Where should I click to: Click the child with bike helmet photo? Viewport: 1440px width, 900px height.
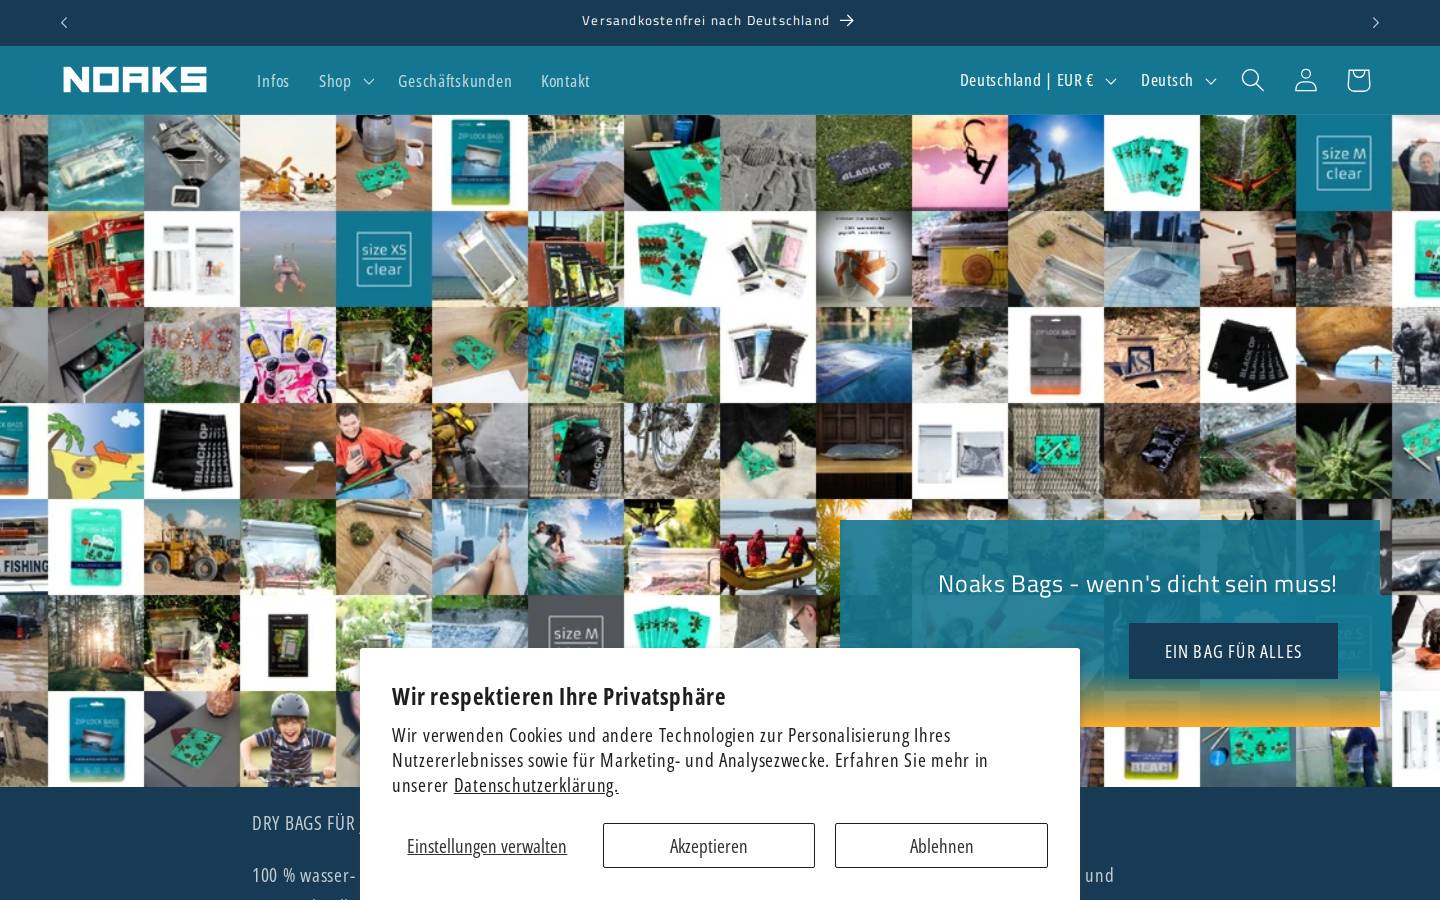pos(288,739)
